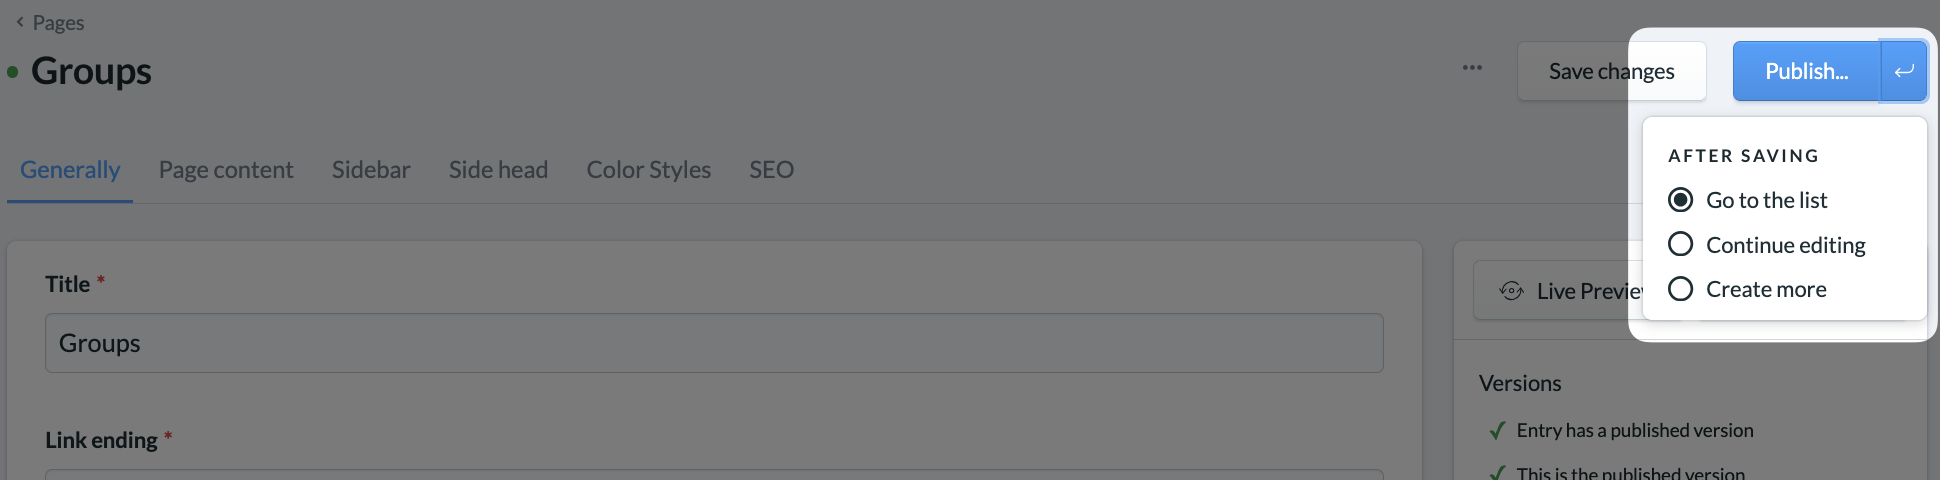Click the three-dot more options icon
The width and height of the screenshot is (1940, 480).
coord(1472,68)
